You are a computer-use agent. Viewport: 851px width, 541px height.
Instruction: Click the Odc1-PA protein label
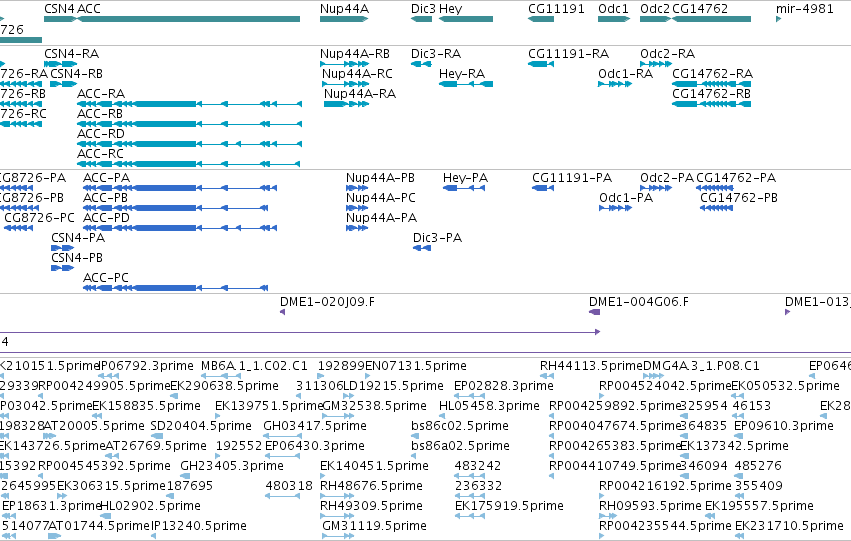(x=626, y=198)
